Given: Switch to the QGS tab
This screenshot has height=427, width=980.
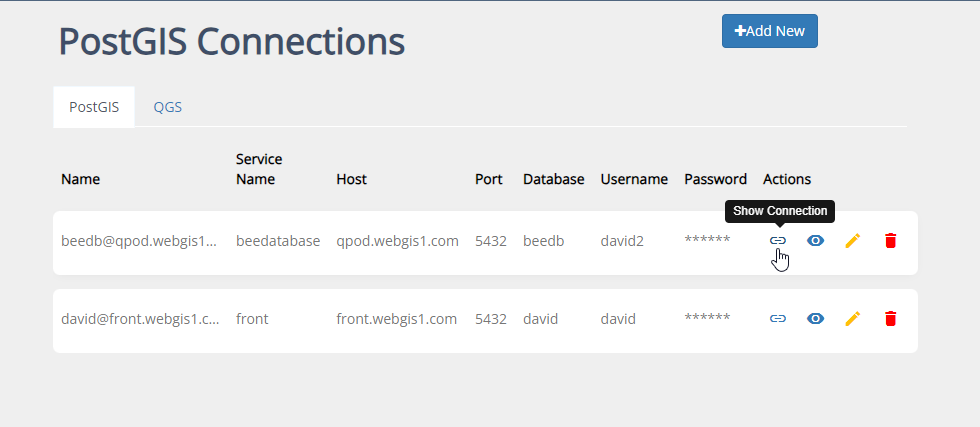Looking at the screenshot, I should pos(167,107).
